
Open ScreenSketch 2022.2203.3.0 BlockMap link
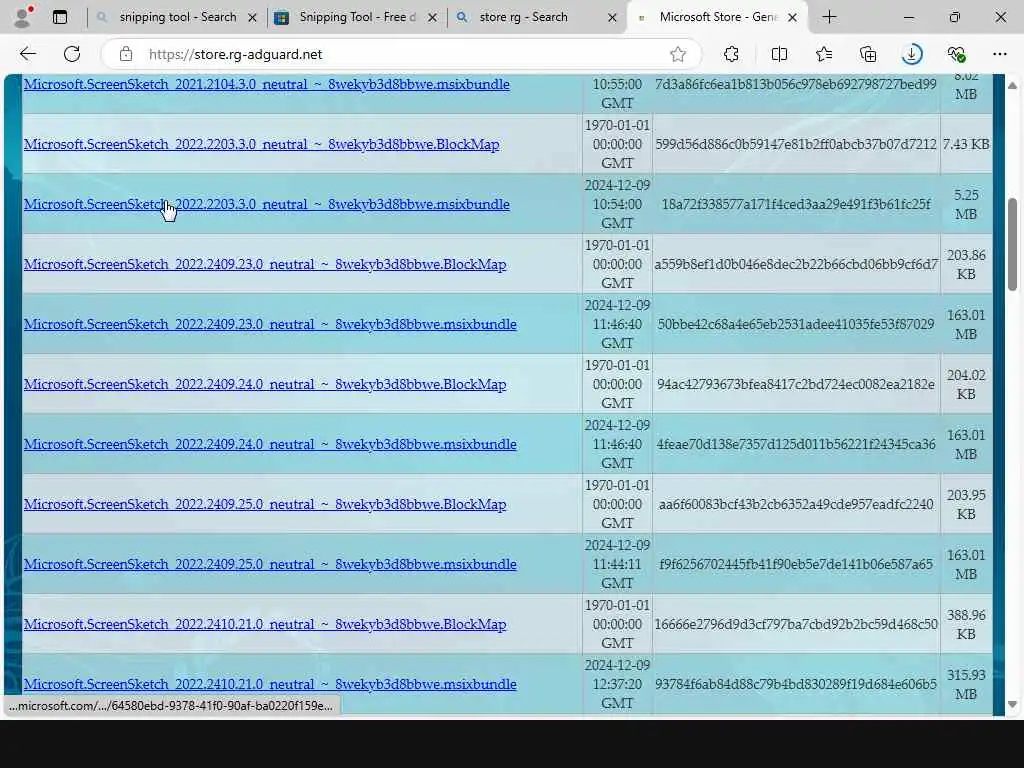click(261, 144)
